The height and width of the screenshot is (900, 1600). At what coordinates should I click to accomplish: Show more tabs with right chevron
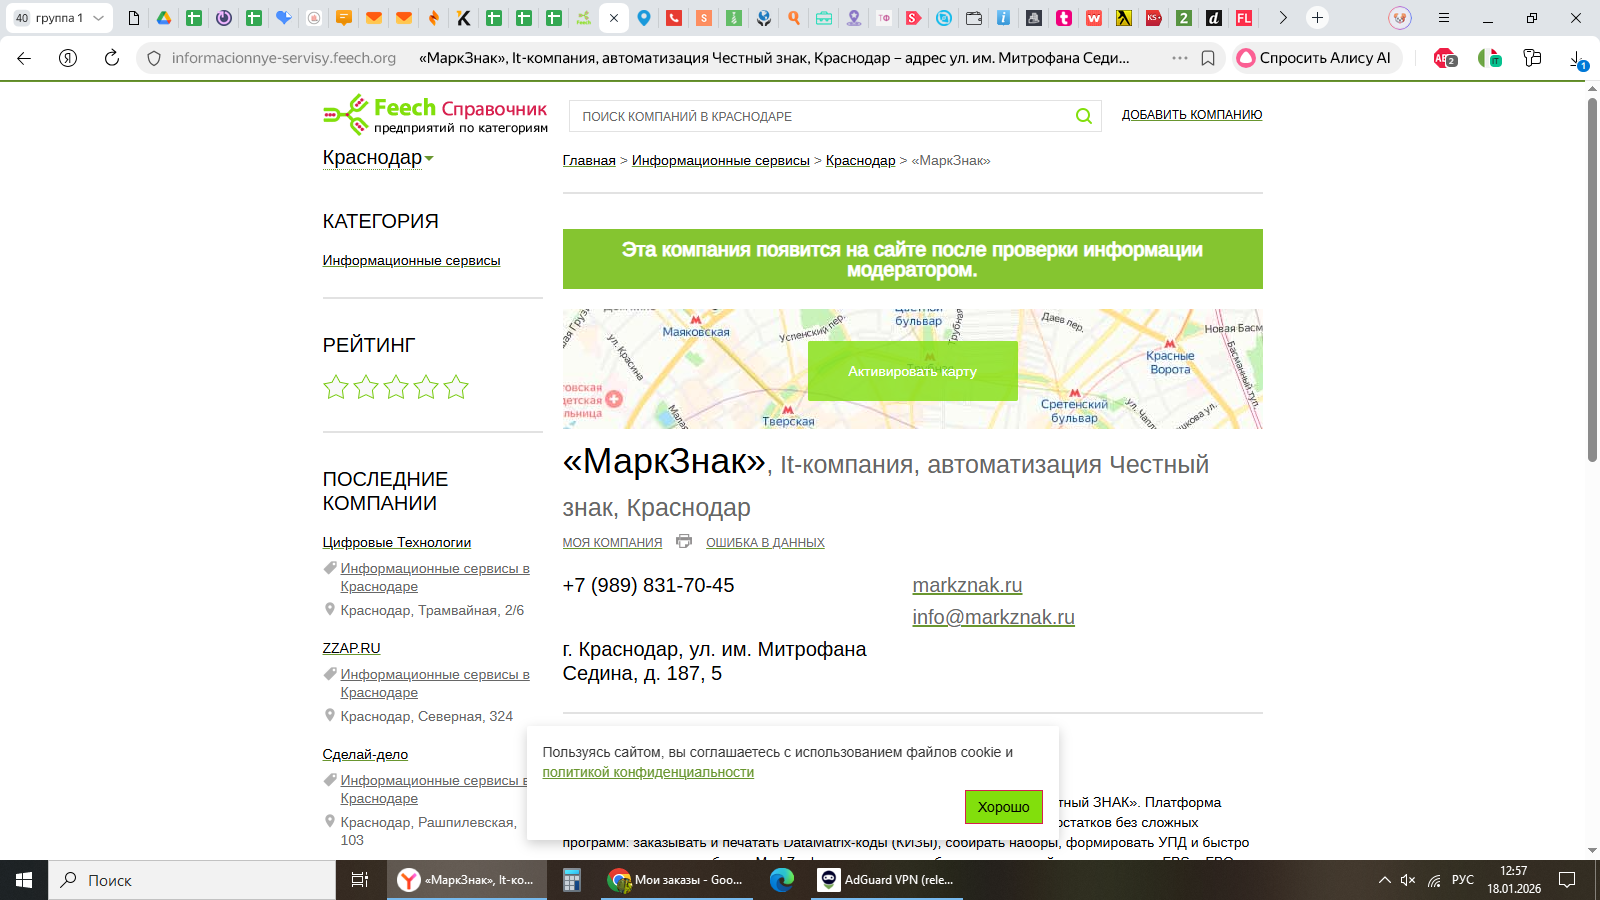tap(1283, 18)
